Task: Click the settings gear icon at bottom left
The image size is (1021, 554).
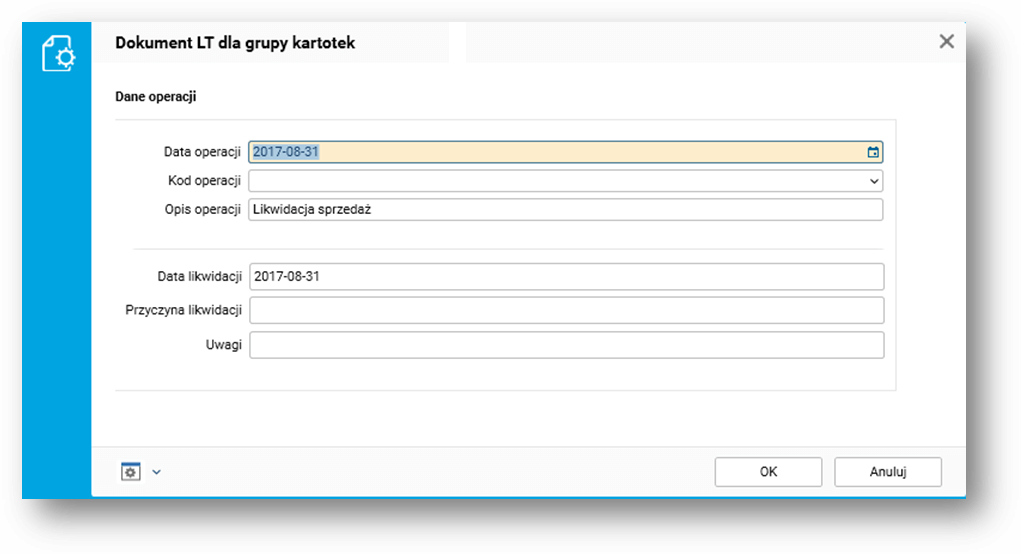Action: coord(131,472)
